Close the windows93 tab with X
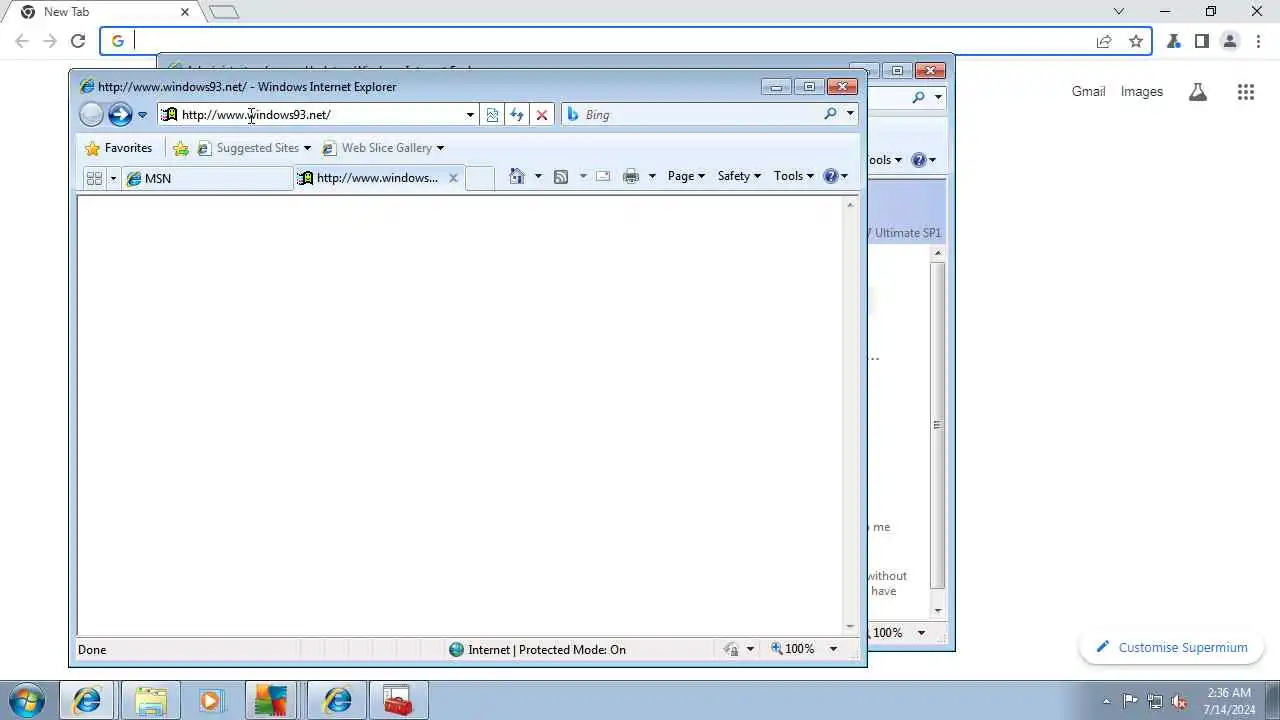Viewport: 1280px width, 720px height. tap(453, 178)
